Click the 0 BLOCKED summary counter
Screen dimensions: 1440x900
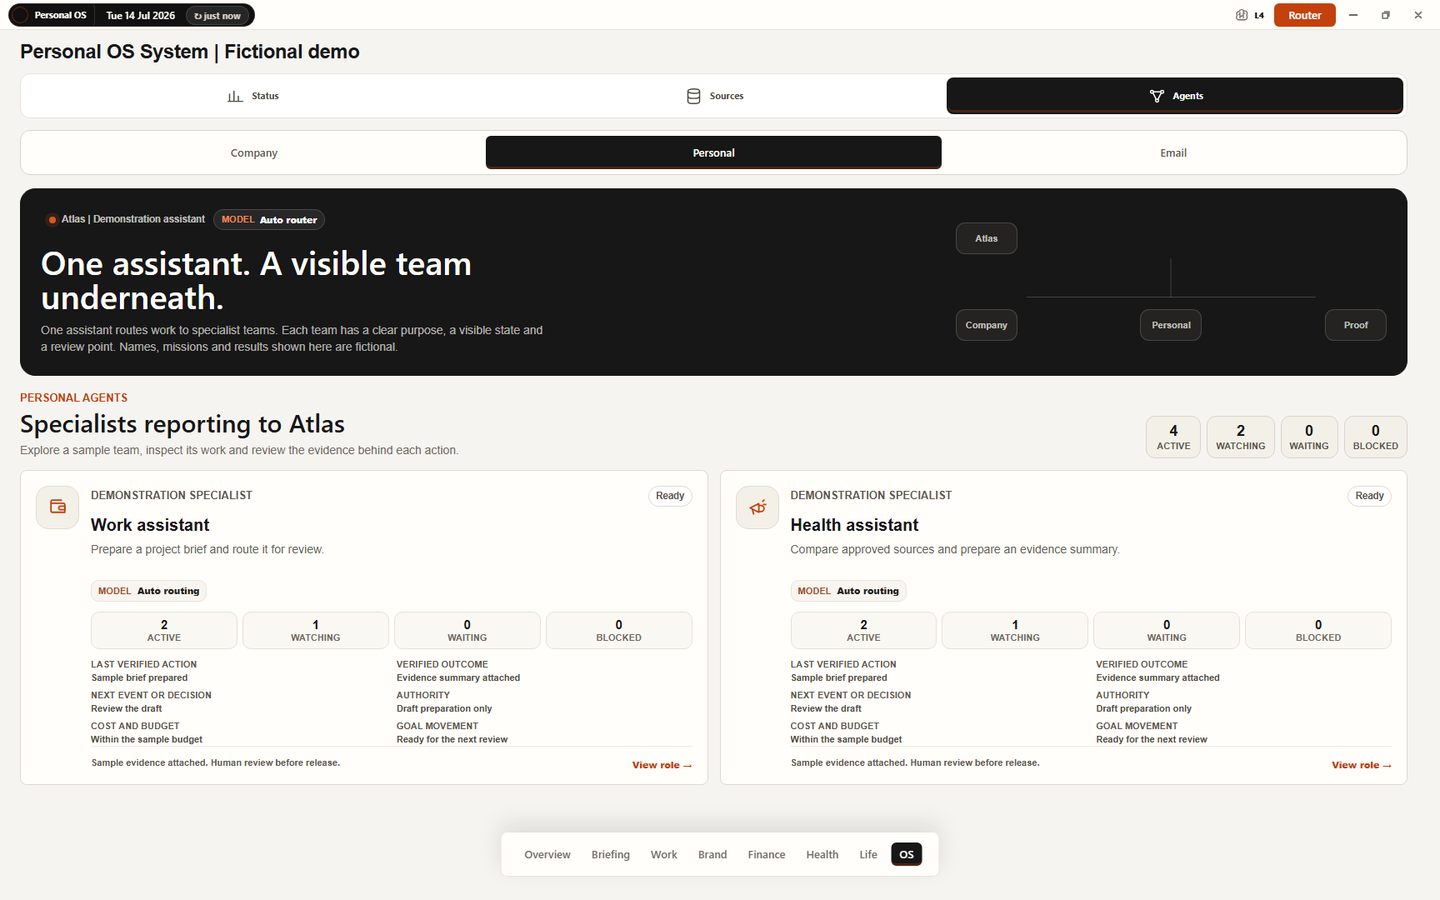[x=1376, y=437]
